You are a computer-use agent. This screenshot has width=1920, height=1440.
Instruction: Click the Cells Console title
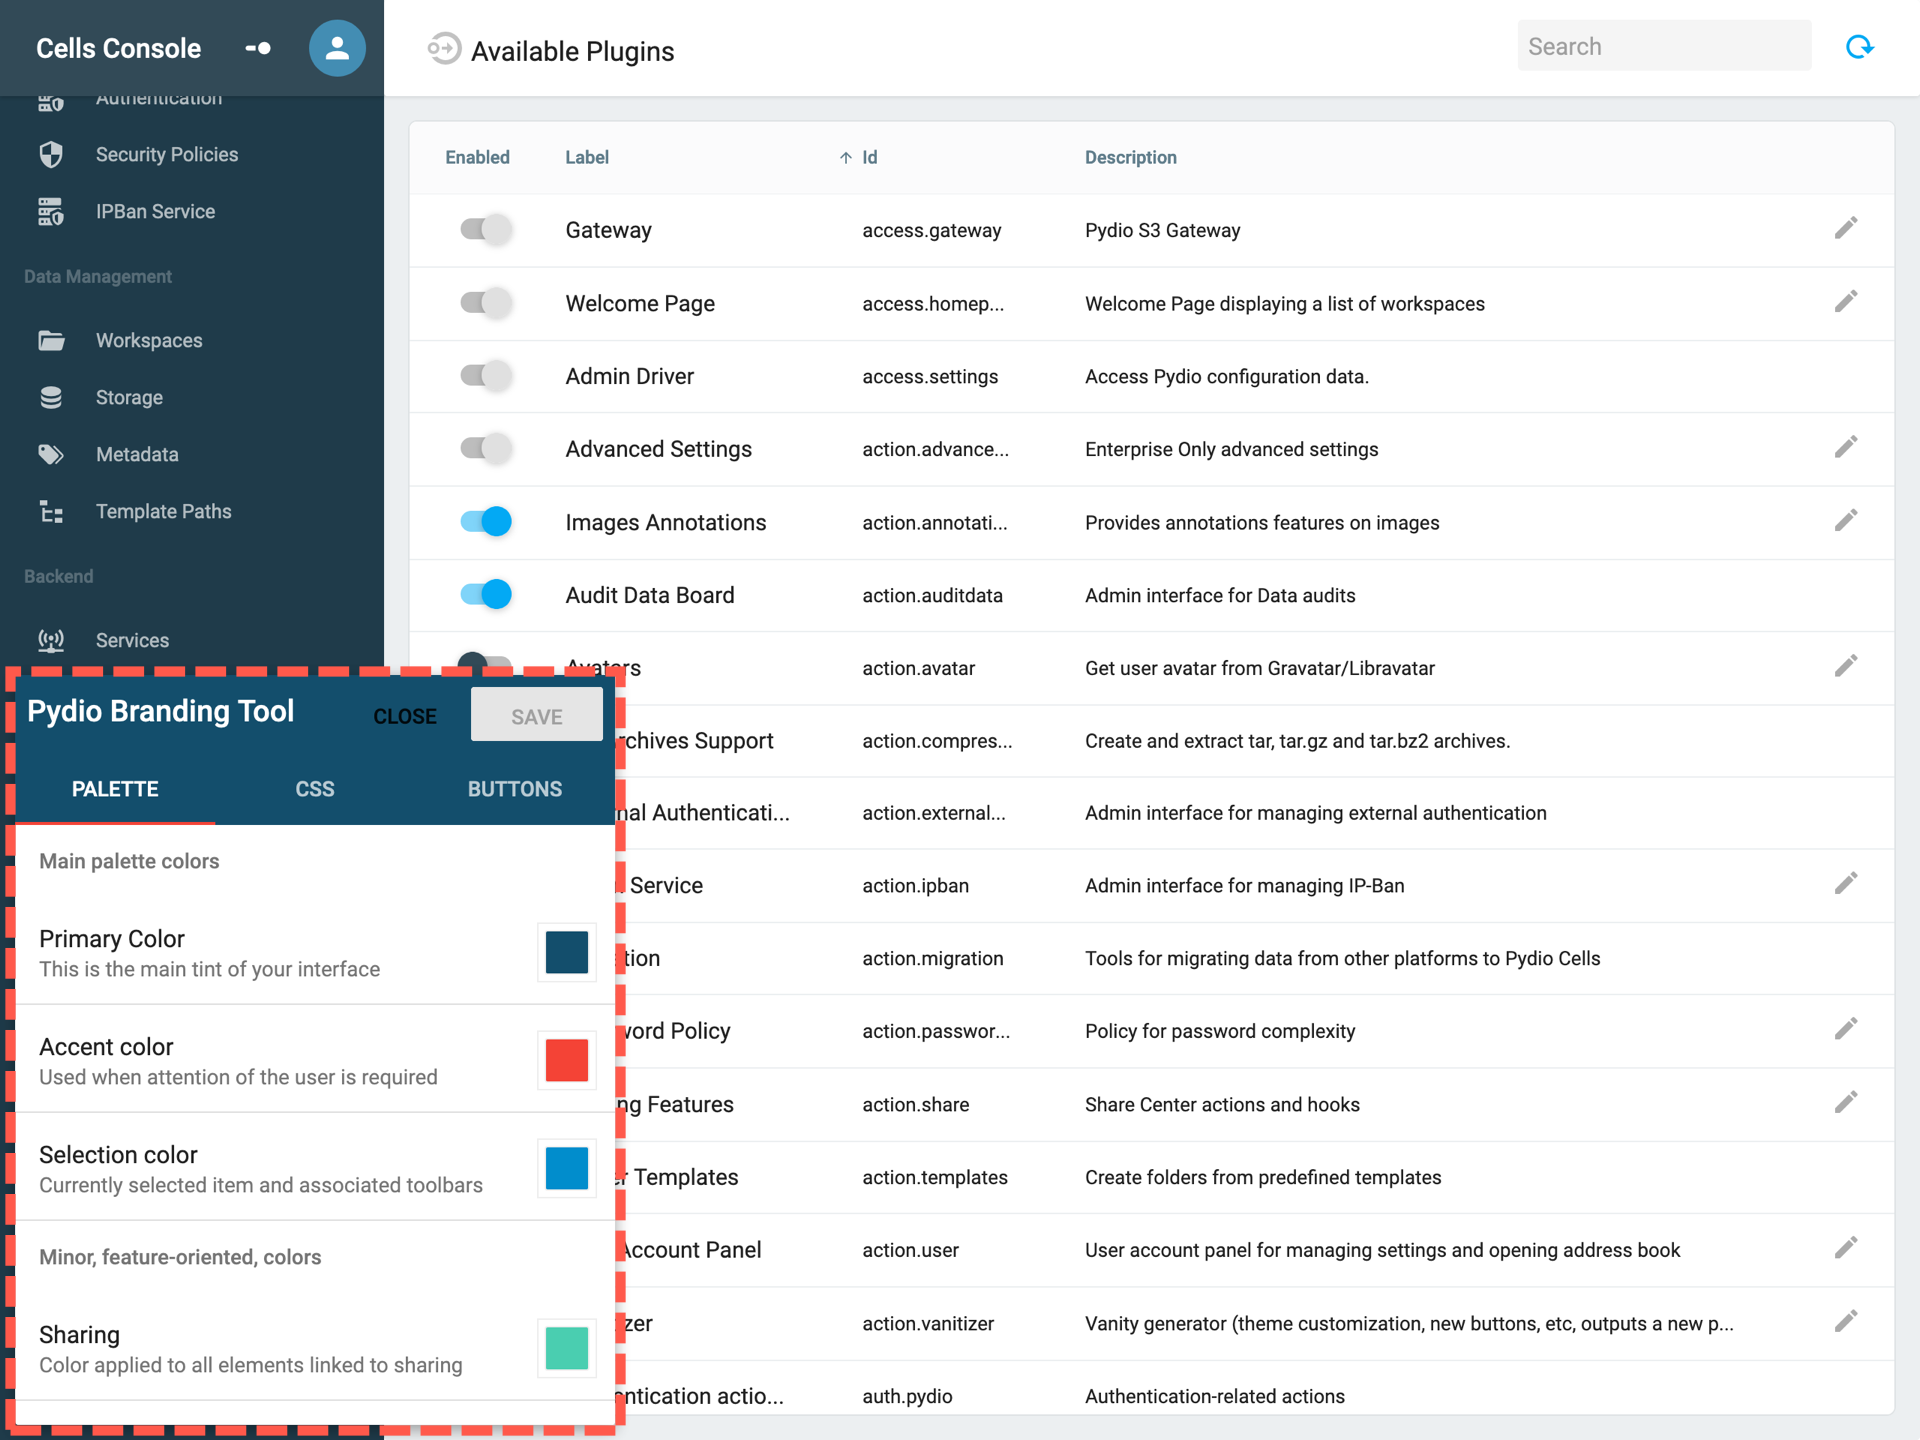[118, 48]
